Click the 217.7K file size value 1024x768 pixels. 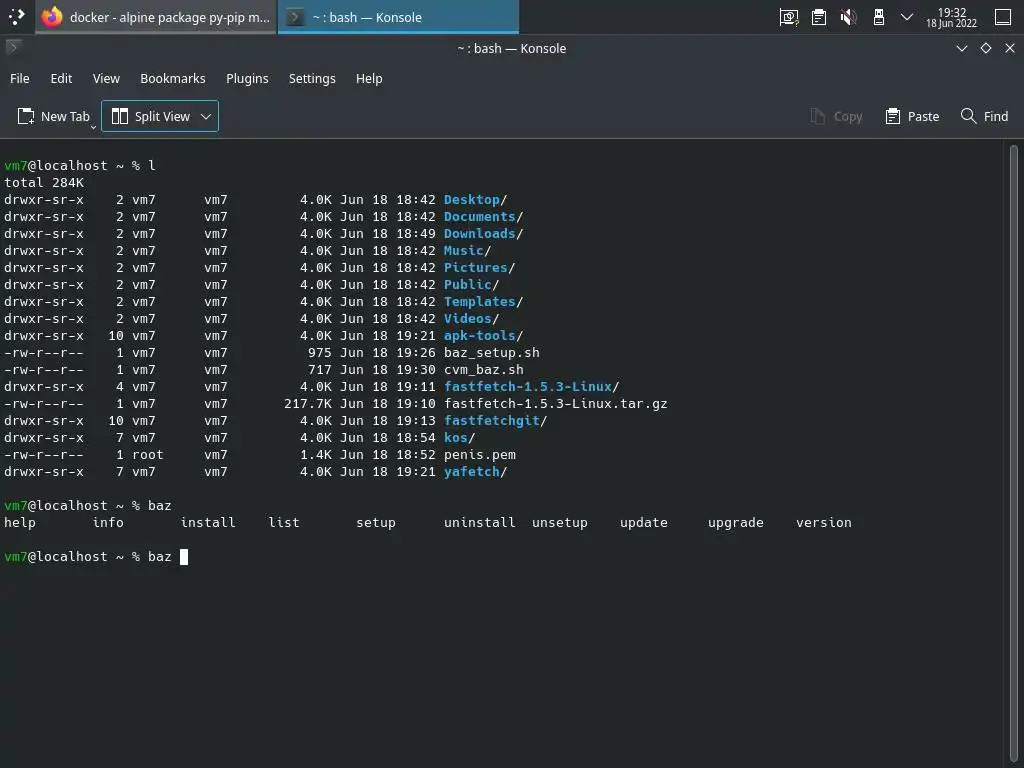coord(308,404)
